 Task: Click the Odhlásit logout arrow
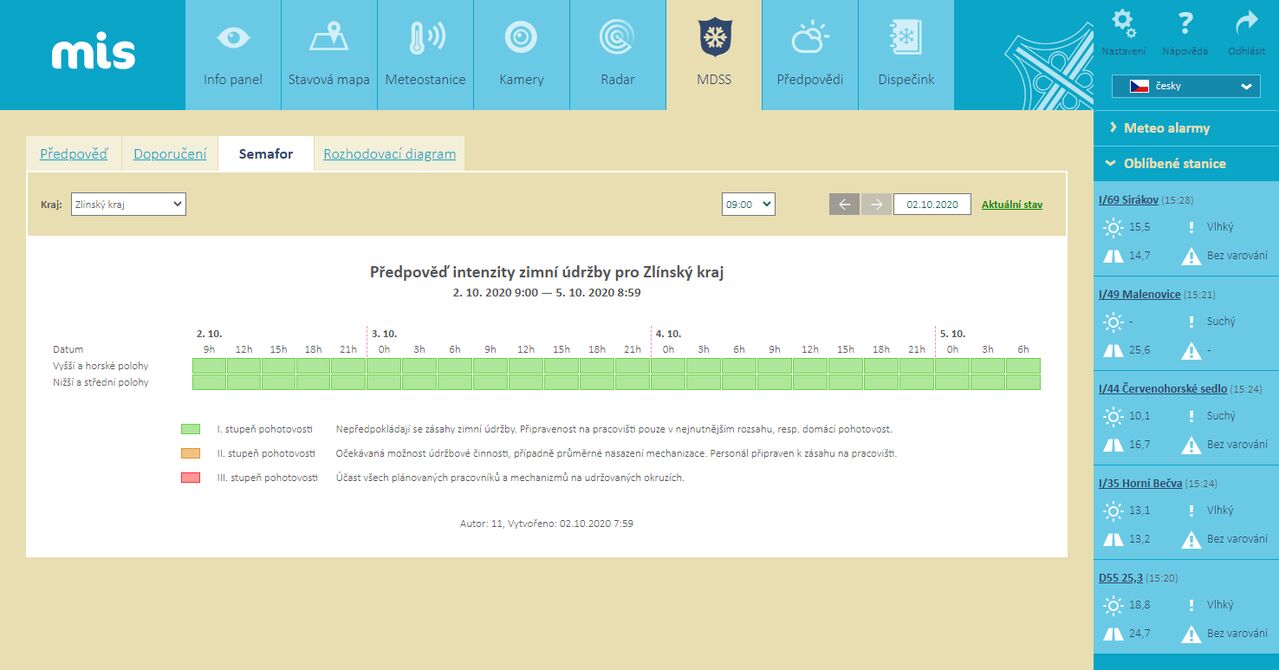(1246, 24)
